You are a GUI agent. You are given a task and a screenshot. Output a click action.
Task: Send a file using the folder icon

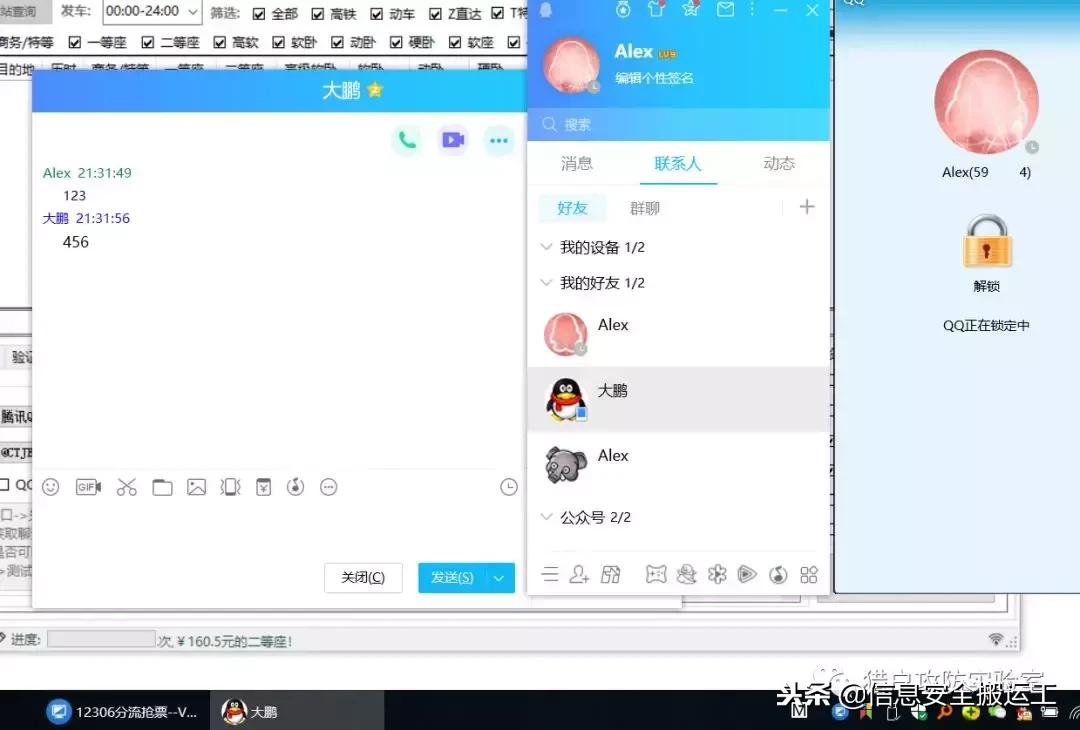162,487
